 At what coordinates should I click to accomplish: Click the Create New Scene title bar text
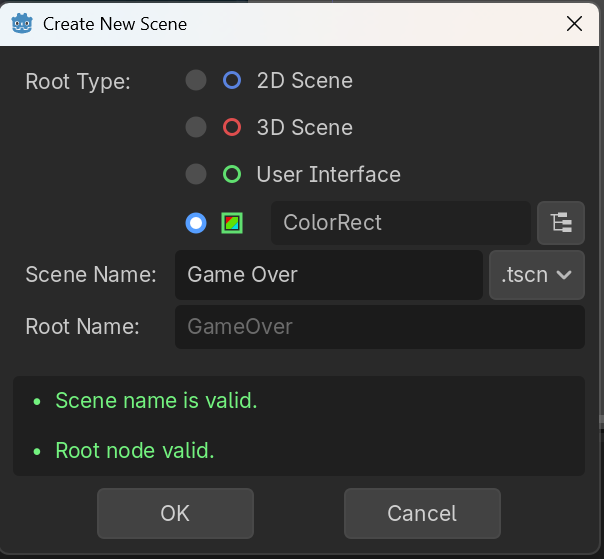(x=115, y=23)
